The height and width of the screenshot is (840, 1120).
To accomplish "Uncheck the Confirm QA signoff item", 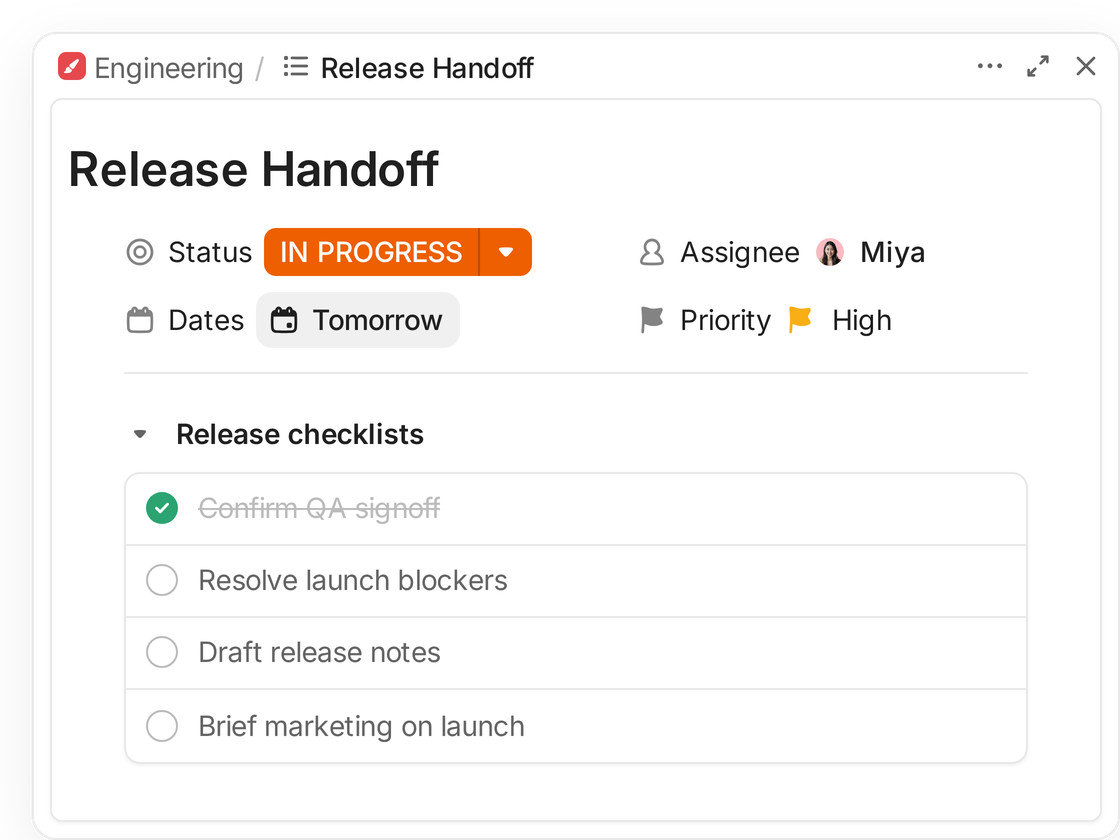I will (x=162, y=509).
